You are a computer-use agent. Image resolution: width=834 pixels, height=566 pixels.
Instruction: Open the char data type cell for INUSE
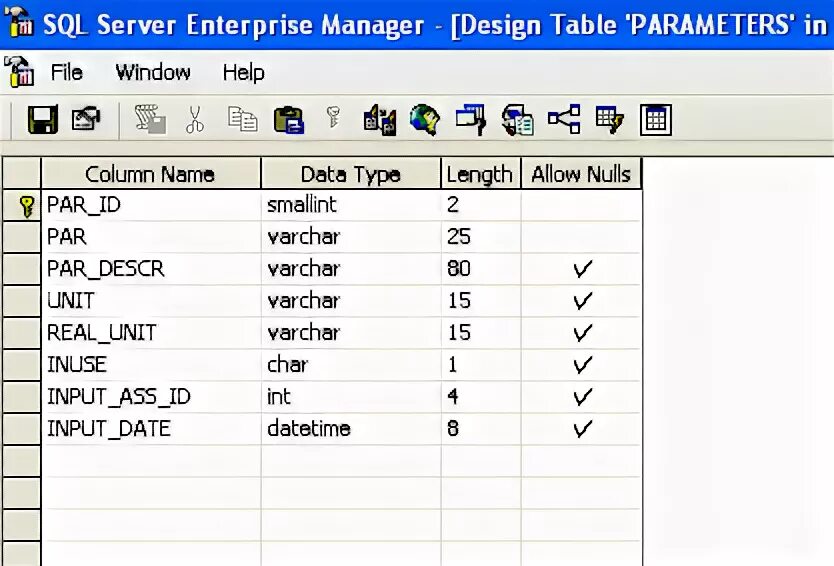tap(351, 364)
